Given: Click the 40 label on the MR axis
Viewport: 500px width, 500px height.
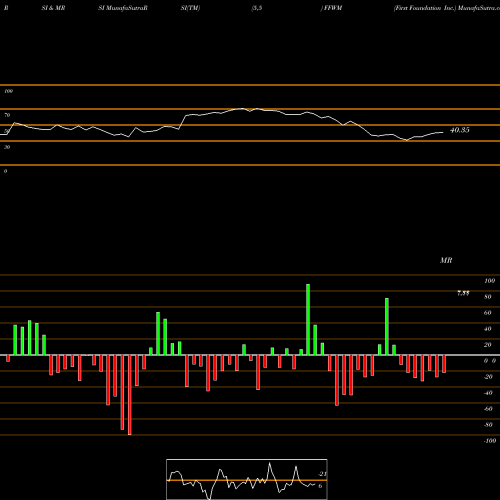Looking at the screenshot, I should click(488, 329).
